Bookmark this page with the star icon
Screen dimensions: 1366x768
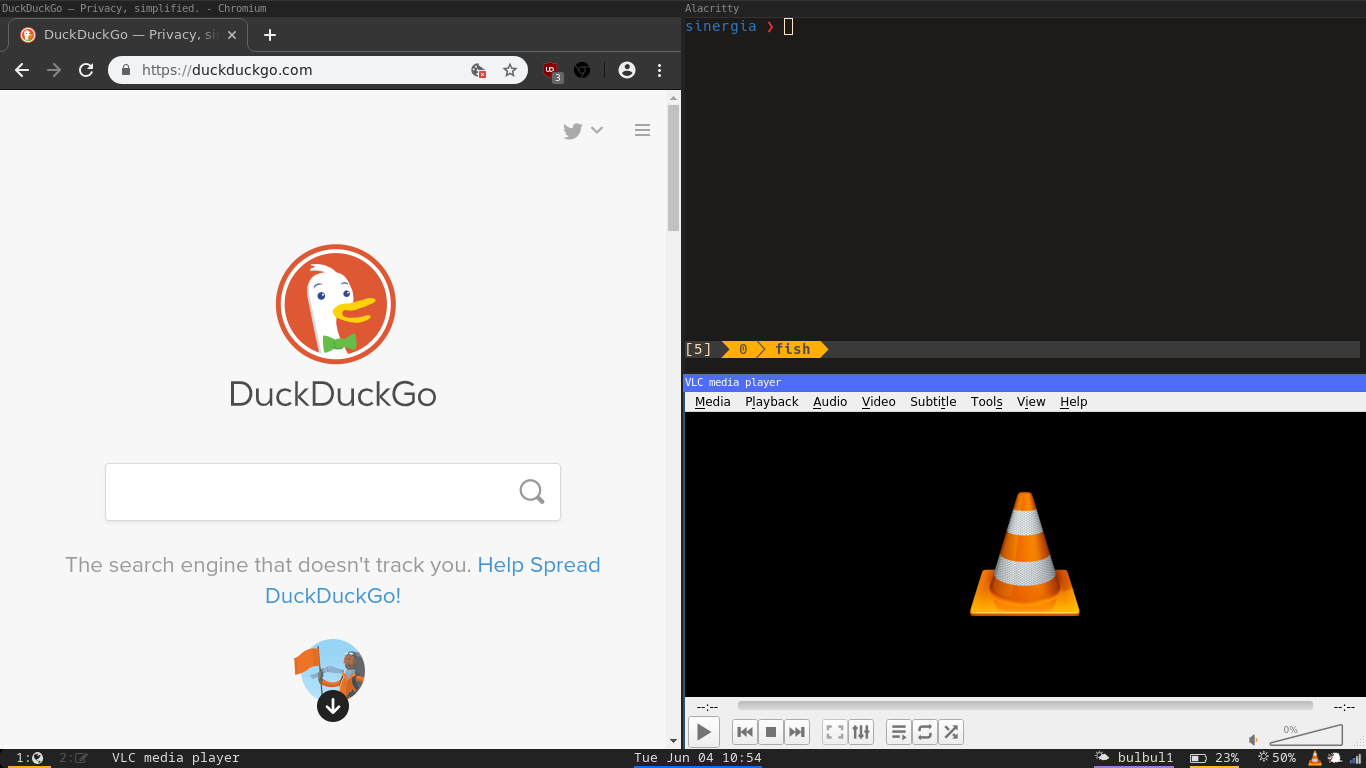click(510, 70)
